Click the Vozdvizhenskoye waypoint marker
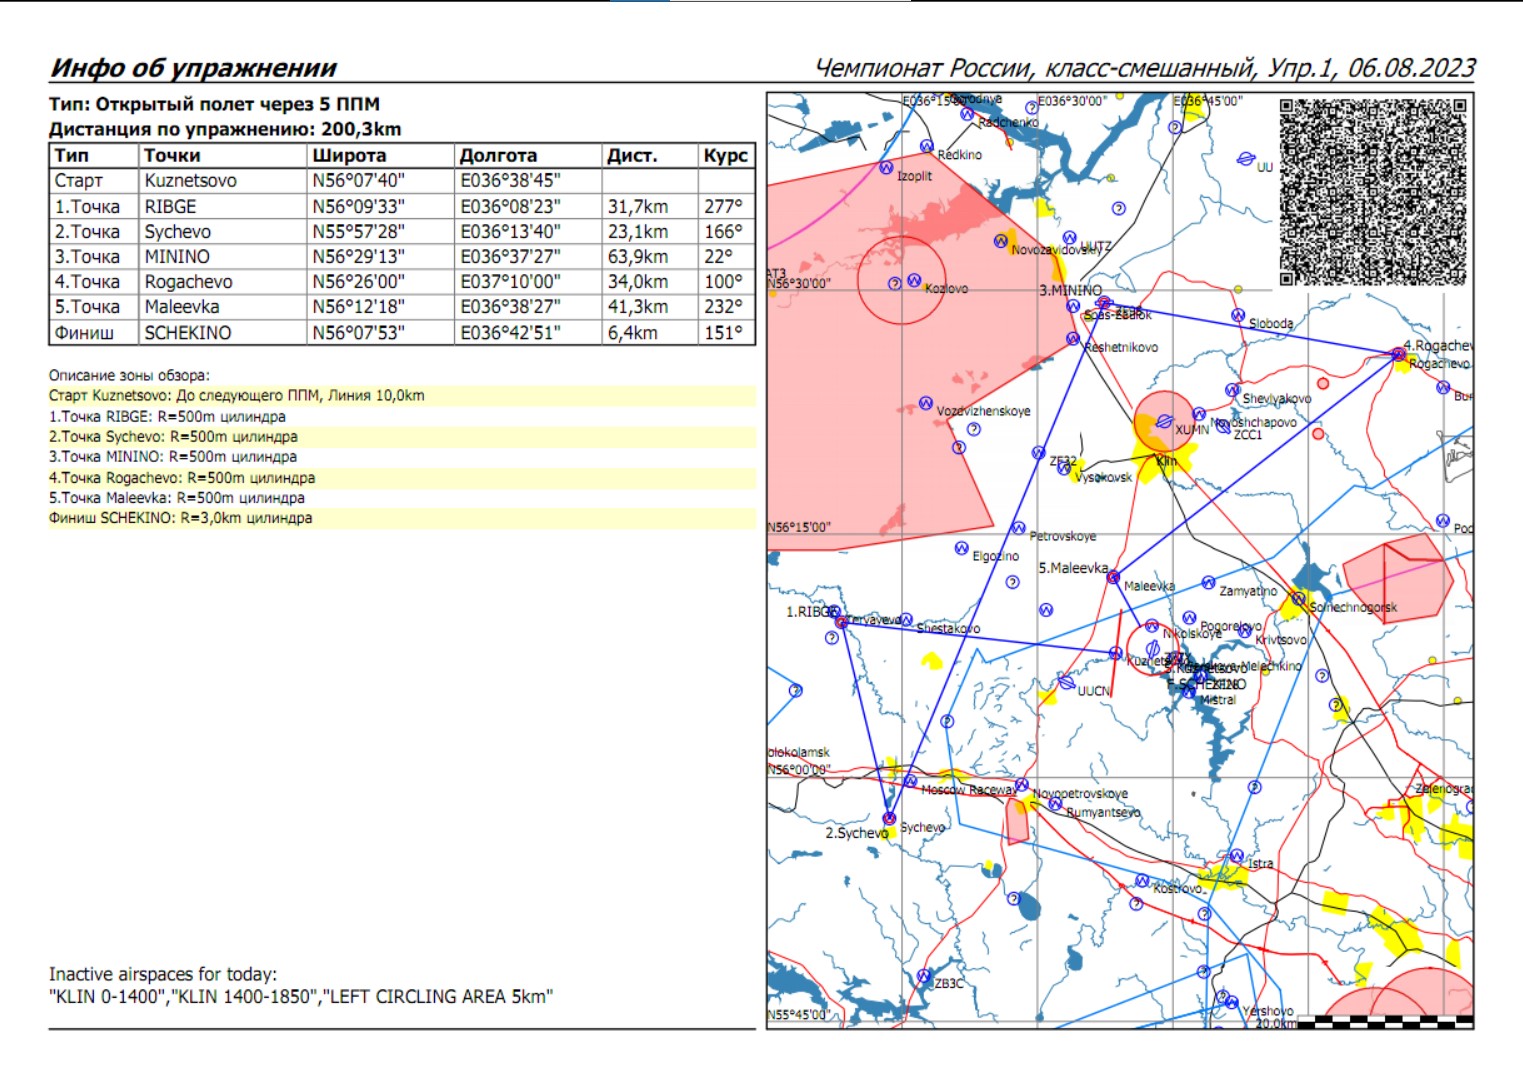This screenshot has height=1078, width=1523. tap(926, 403)
